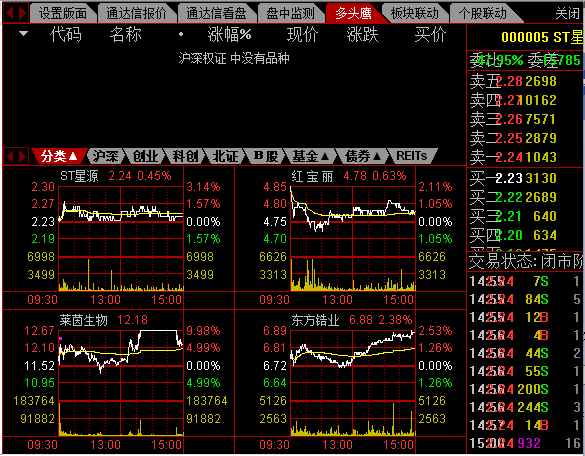
Task: Click the 买一 2.23 order row
Action: tap(524, 178)
